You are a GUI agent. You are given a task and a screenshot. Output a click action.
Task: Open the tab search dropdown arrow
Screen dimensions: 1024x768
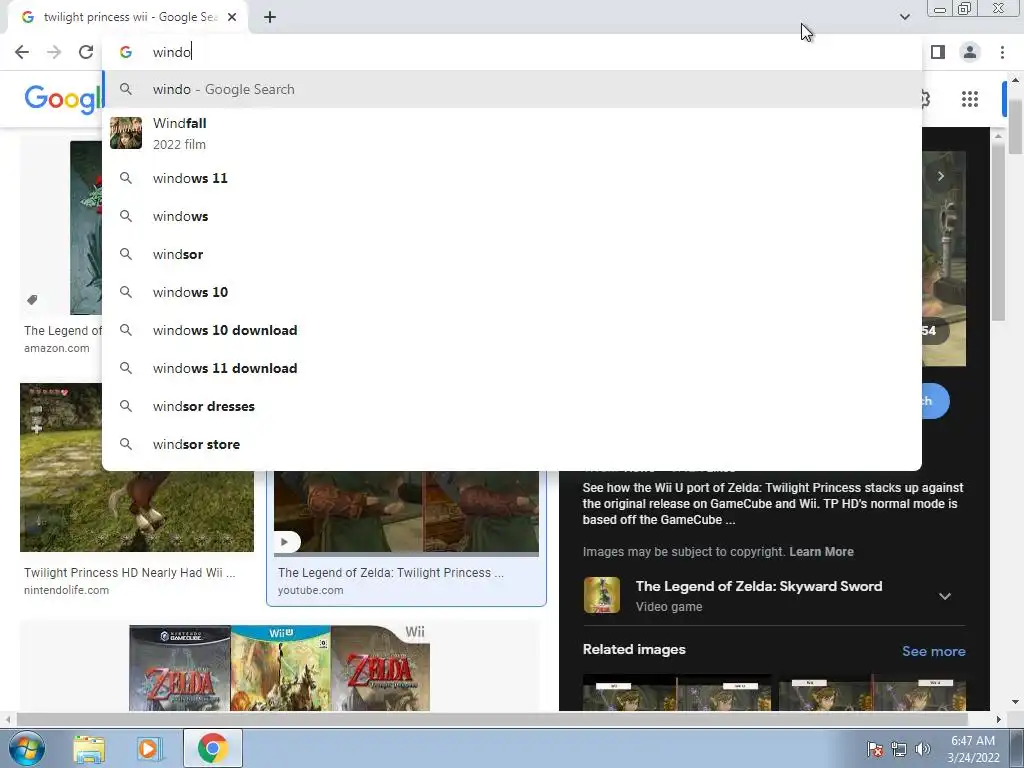click(x=904, y=17)
